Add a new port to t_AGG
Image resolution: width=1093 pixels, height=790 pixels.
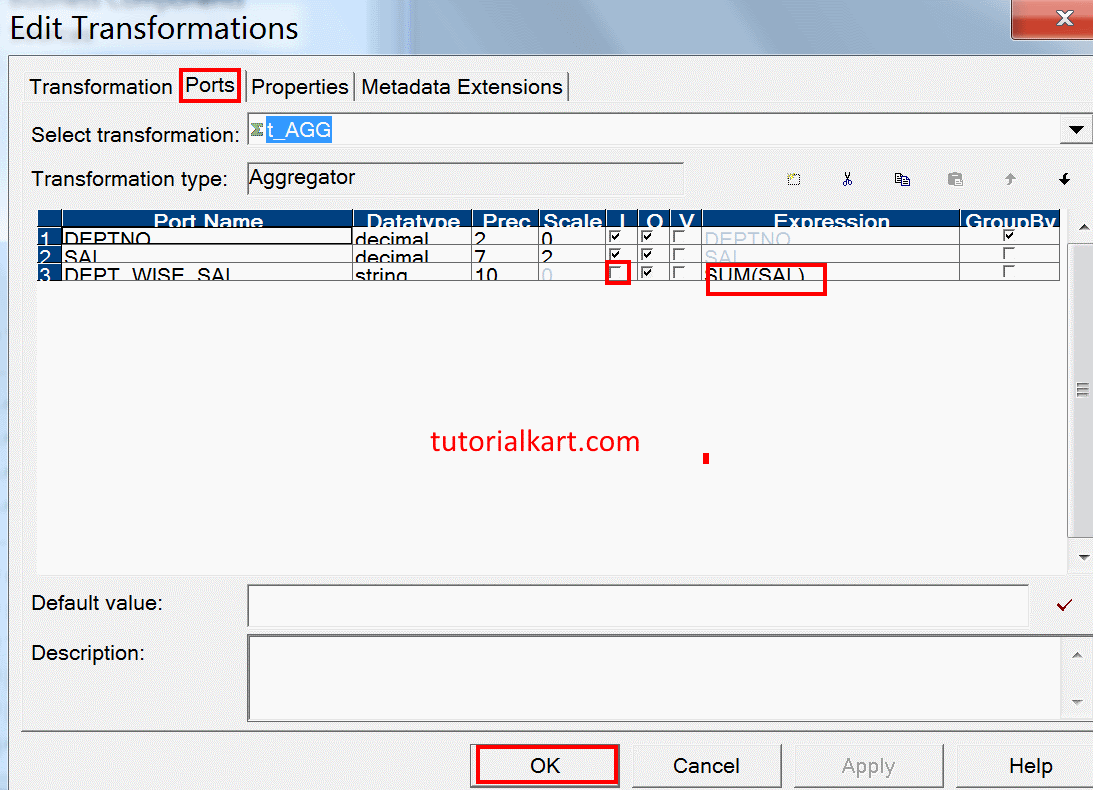pyautogui.click(x=793, y=179)
